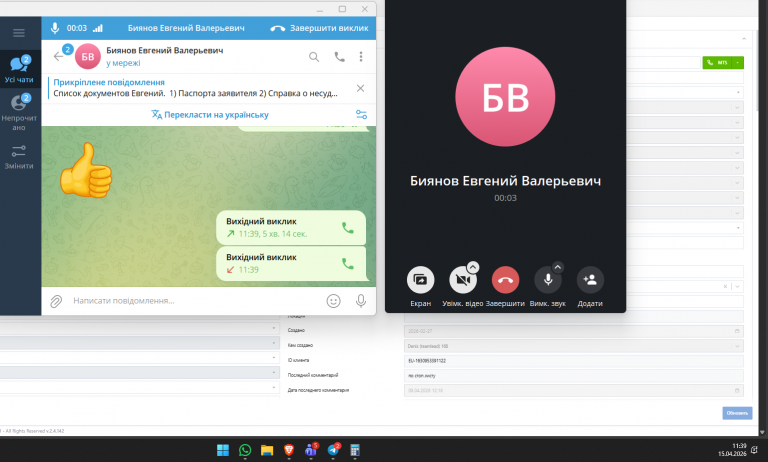Open File Explorer from taskbar

[267, 450]
